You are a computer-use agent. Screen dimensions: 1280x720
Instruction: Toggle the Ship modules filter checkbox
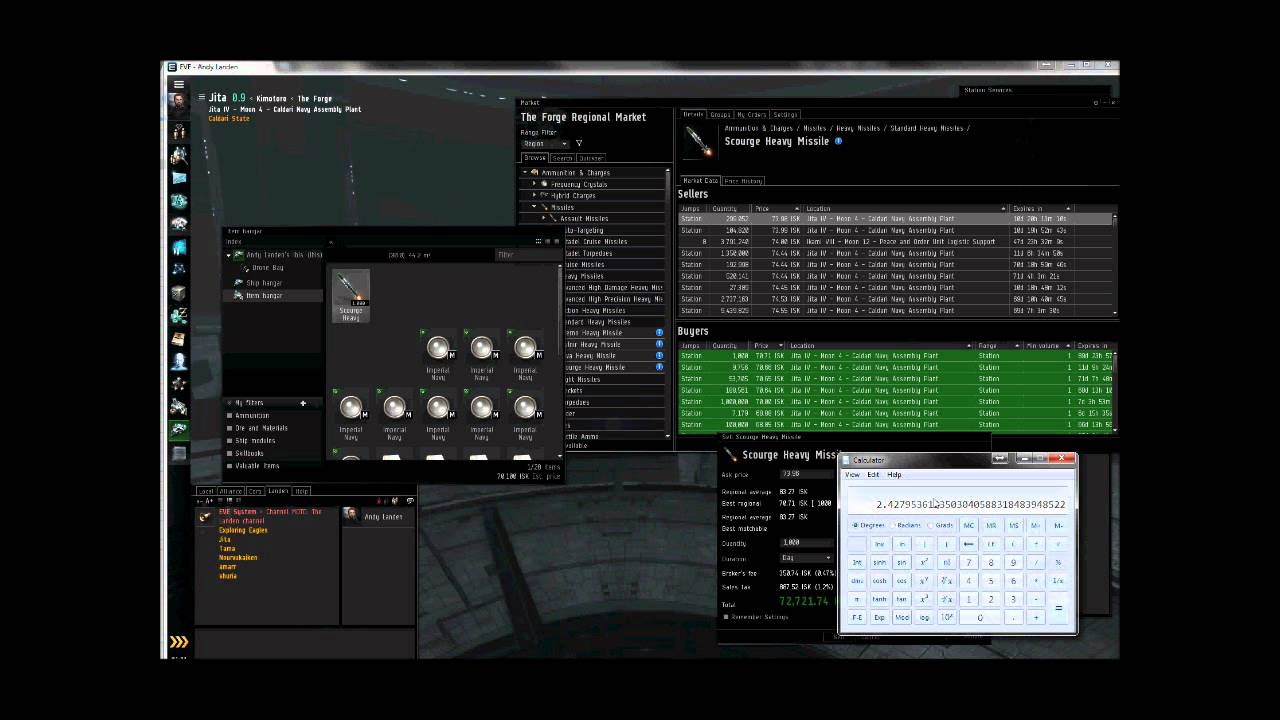pos(229,441)
